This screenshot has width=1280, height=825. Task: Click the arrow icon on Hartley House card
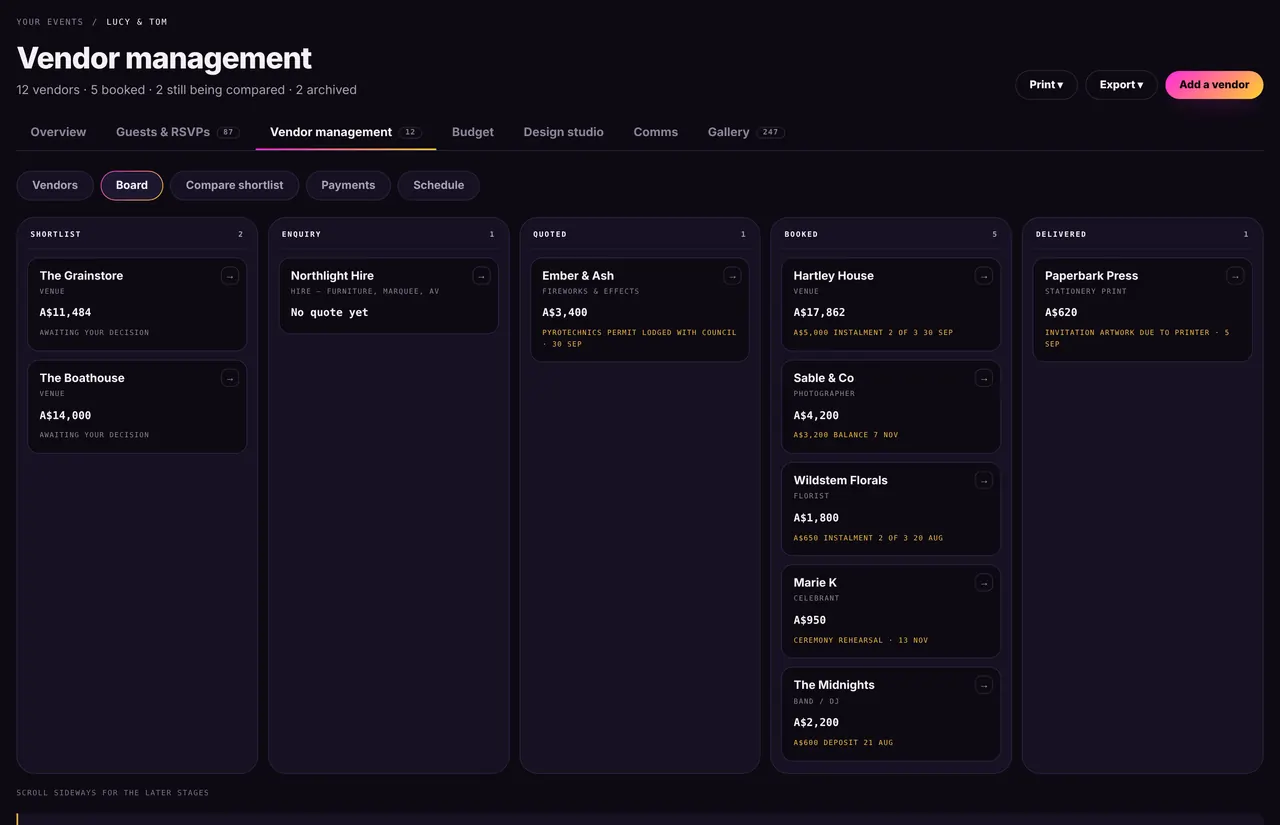click(x=984, y=276)
